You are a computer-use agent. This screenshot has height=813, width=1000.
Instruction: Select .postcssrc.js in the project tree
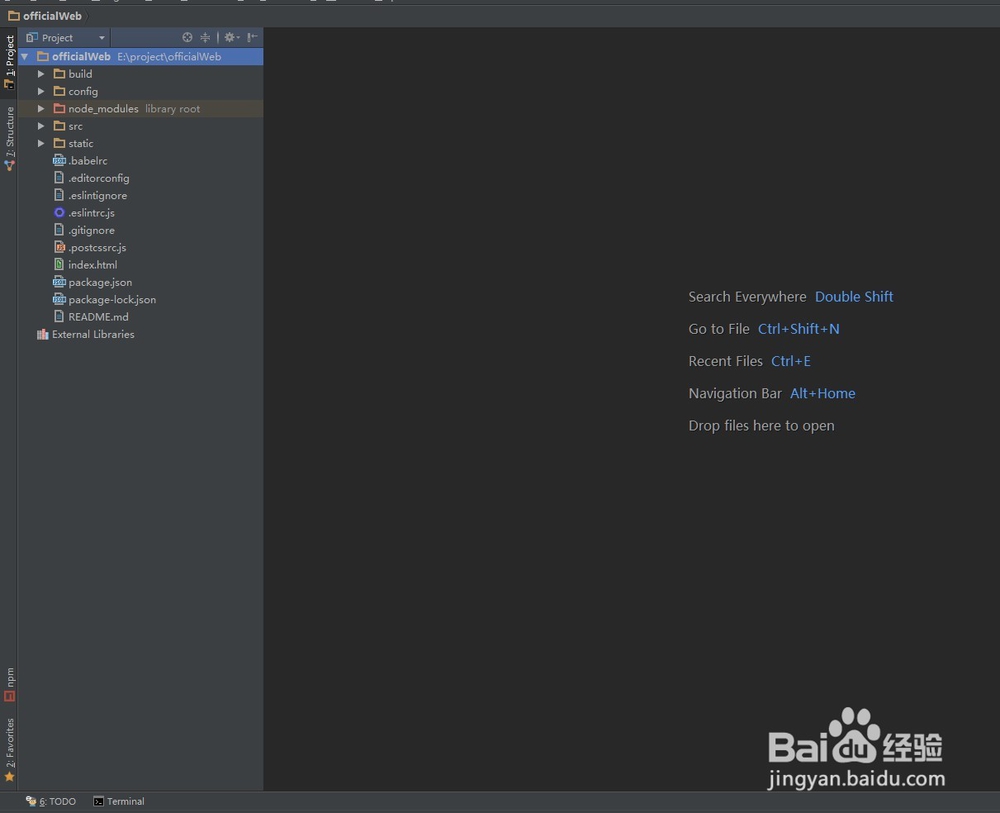coord(98,247)
